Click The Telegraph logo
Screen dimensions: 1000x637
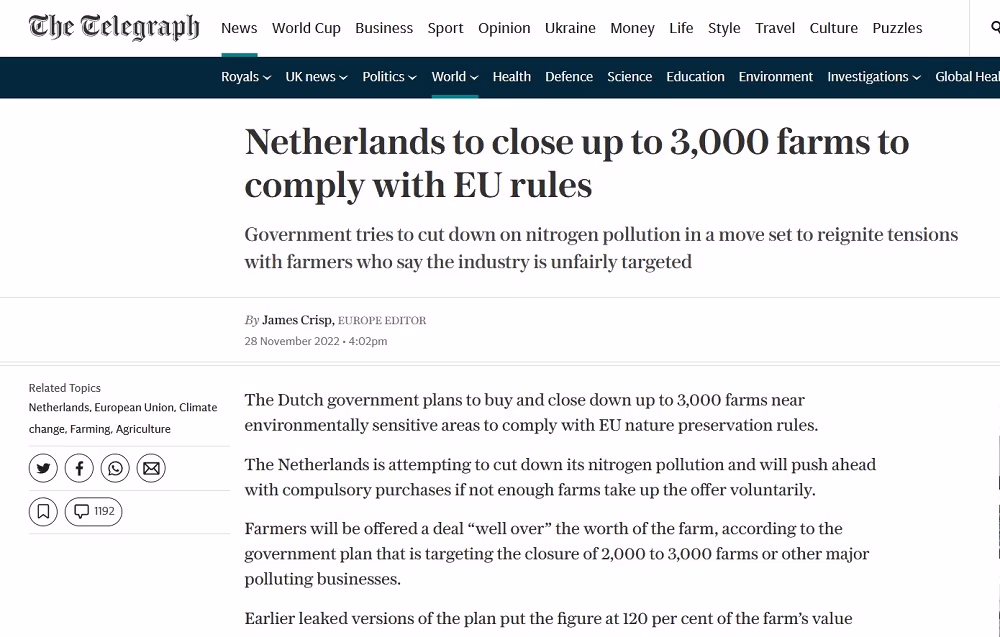114,27
